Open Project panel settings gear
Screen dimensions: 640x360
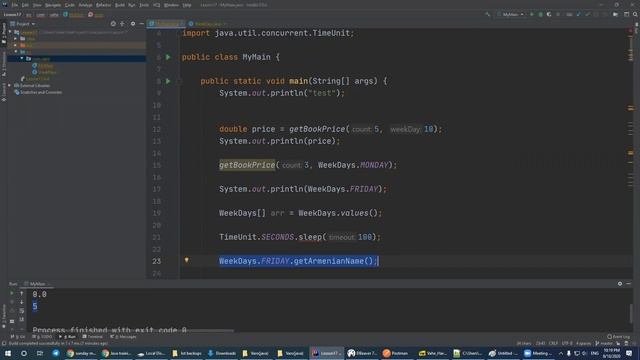tap(133, 24)
